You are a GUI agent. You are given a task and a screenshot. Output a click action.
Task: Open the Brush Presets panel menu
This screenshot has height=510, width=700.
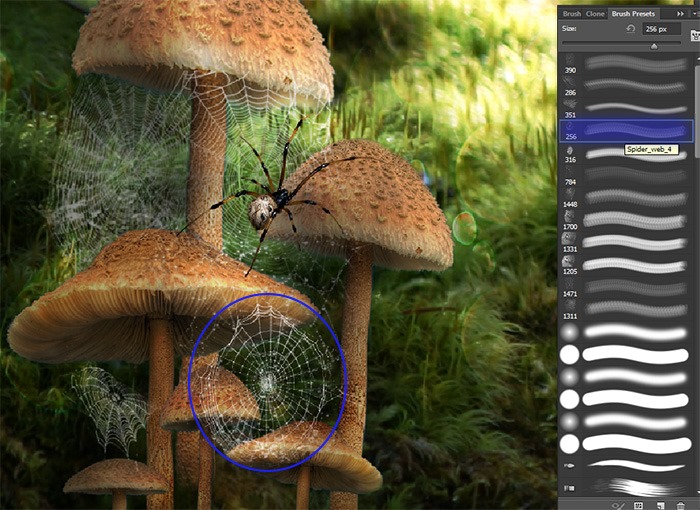[696, 14]
